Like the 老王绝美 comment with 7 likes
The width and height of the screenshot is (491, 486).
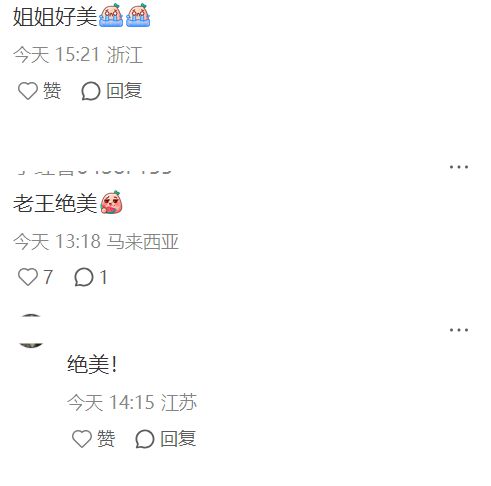coord(28,277)
